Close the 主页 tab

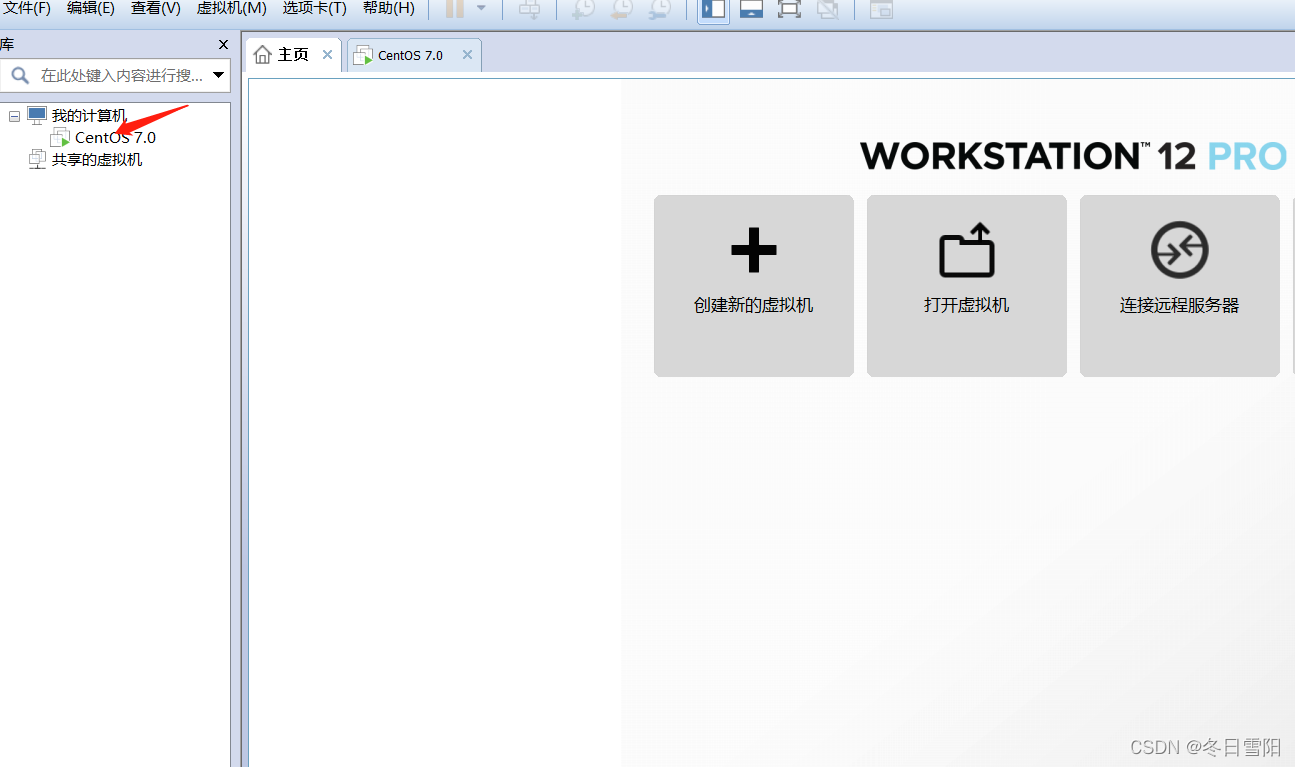(x=327, y=55)
